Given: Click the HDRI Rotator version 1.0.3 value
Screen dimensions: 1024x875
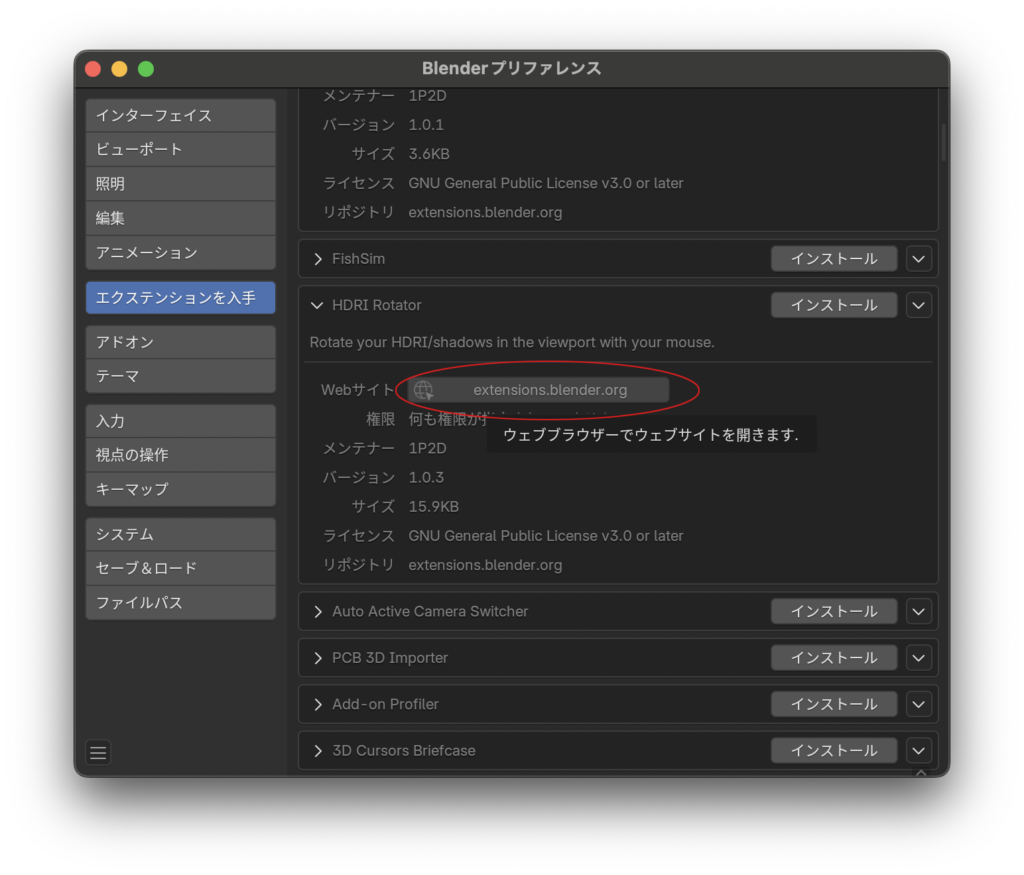Looking at the screenshot, I should 426,478.
